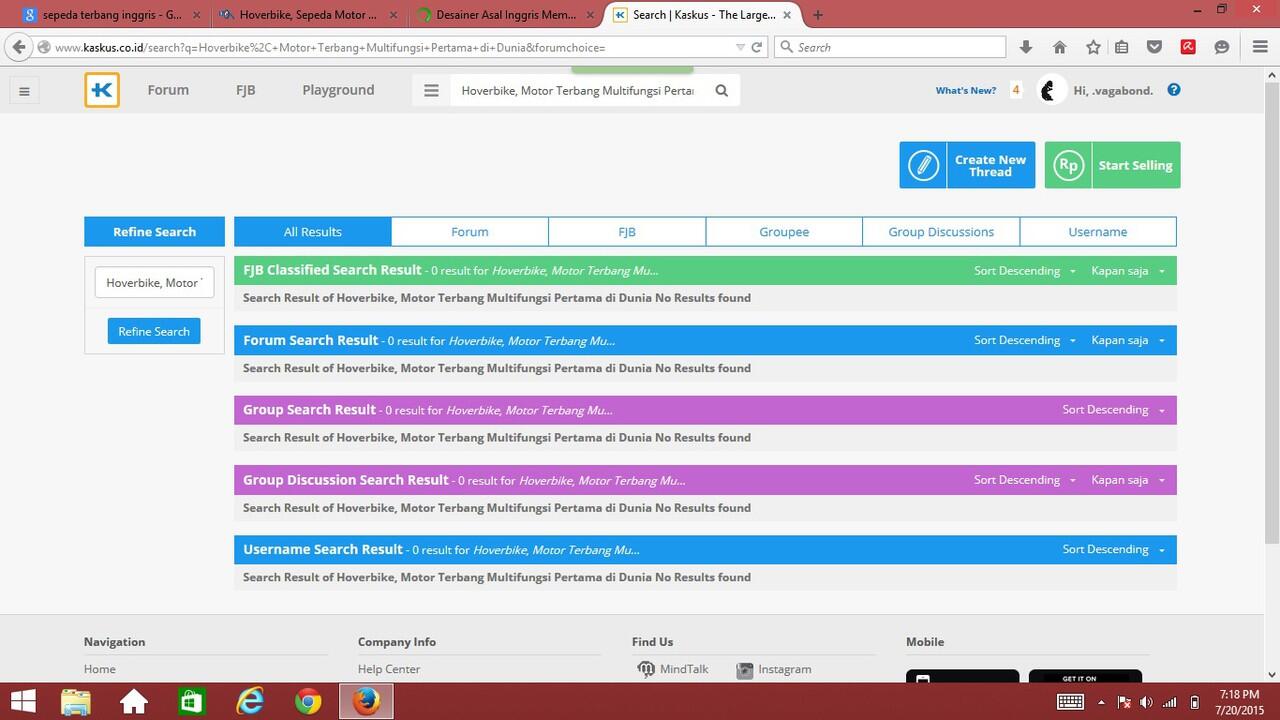Image resolution: width=1280 pixels, height=720 pixels.
Task: Click the Instagram icon in footer
Action: pos(744,670)
